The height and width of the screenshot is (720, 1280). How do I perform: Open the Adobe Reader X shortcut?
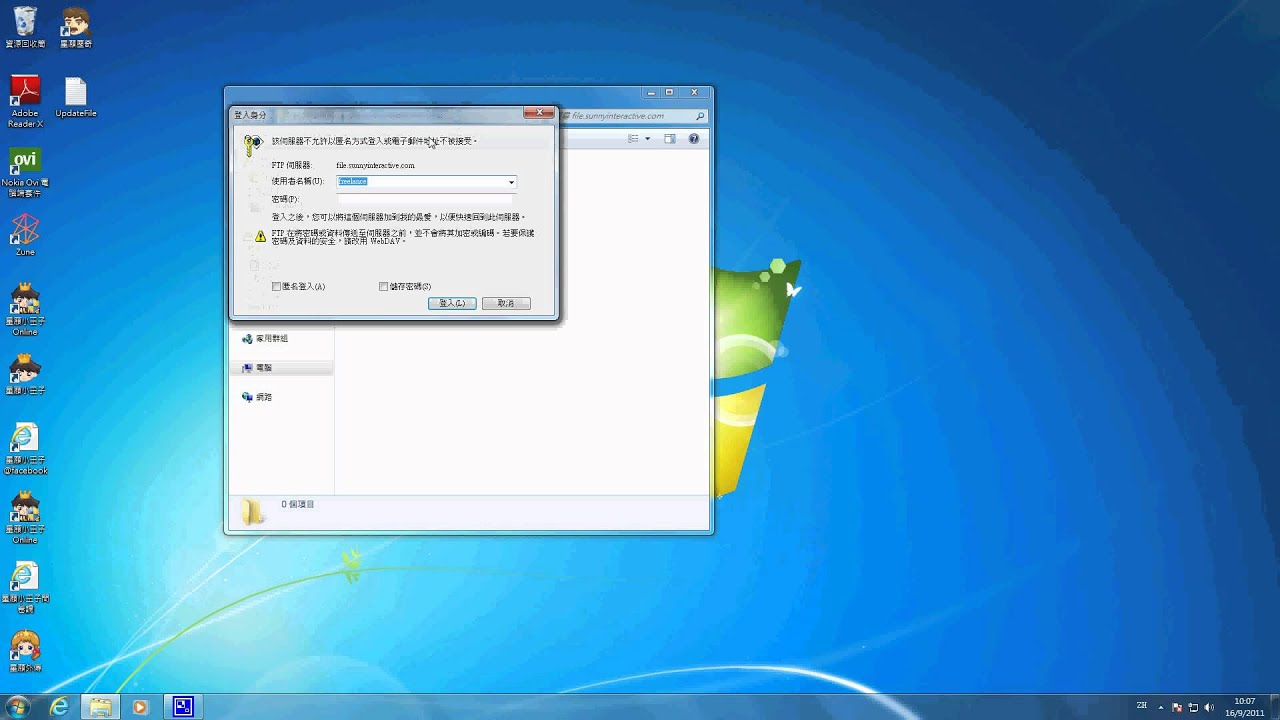point(25,102)
